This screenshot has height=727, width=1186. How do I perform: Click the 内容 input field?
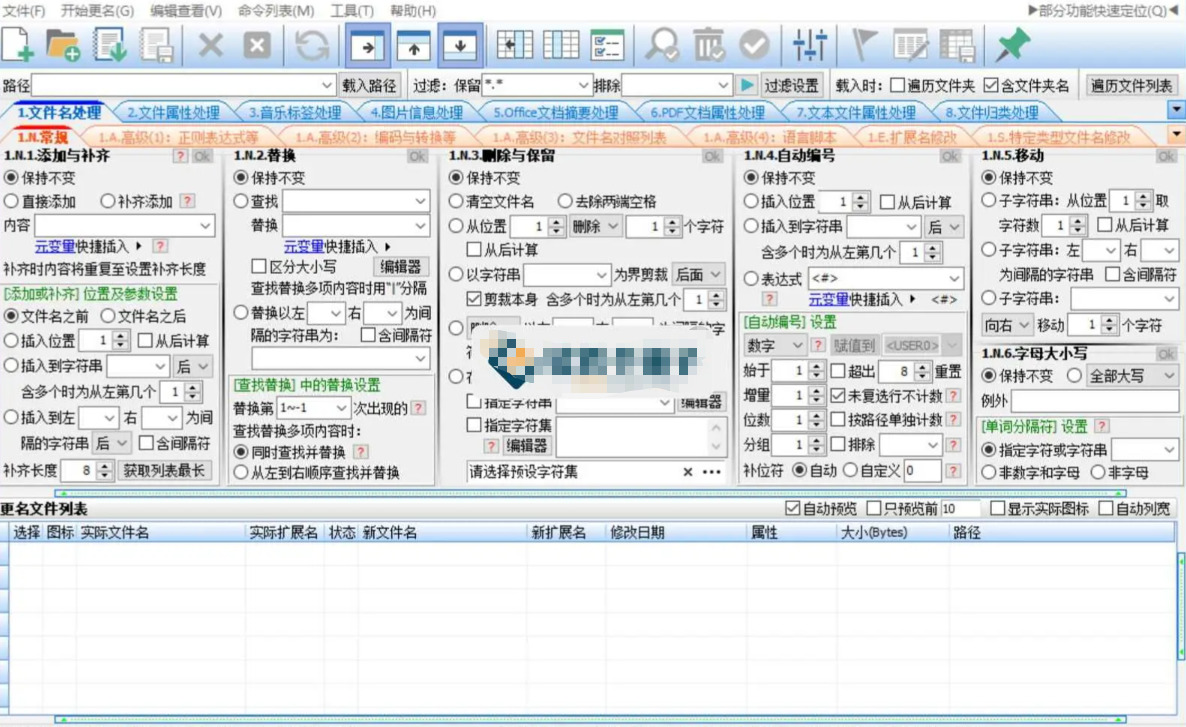tap(124, 225)
